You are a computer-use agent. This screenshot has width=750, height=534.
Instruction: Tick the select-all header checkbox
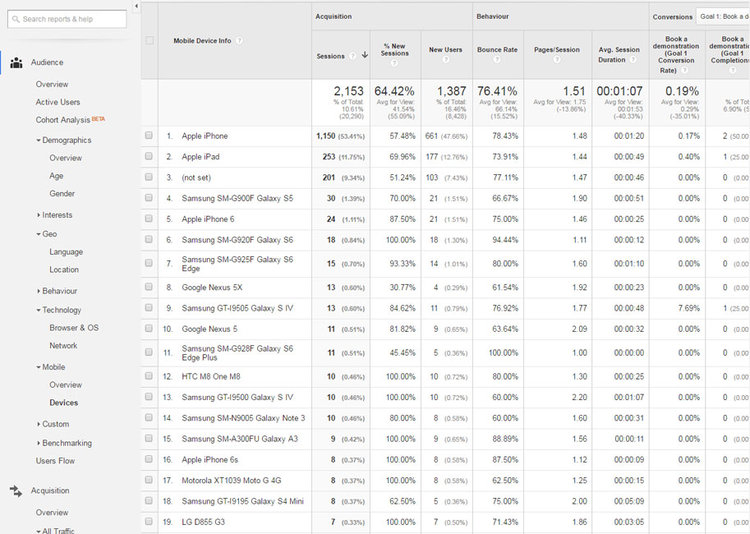[x=149, y=41]
